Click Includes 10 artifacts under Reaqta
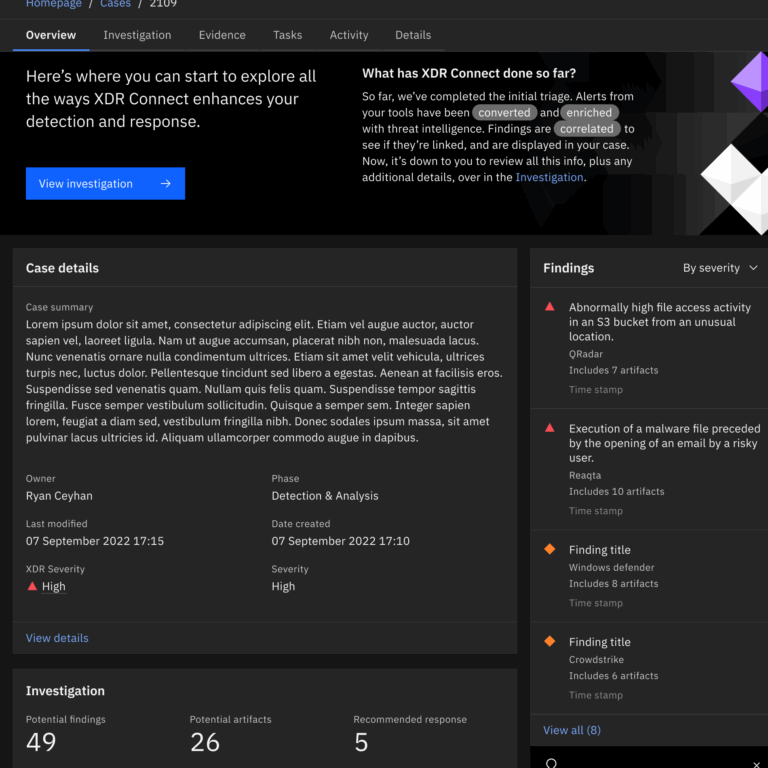 [616, 492]
